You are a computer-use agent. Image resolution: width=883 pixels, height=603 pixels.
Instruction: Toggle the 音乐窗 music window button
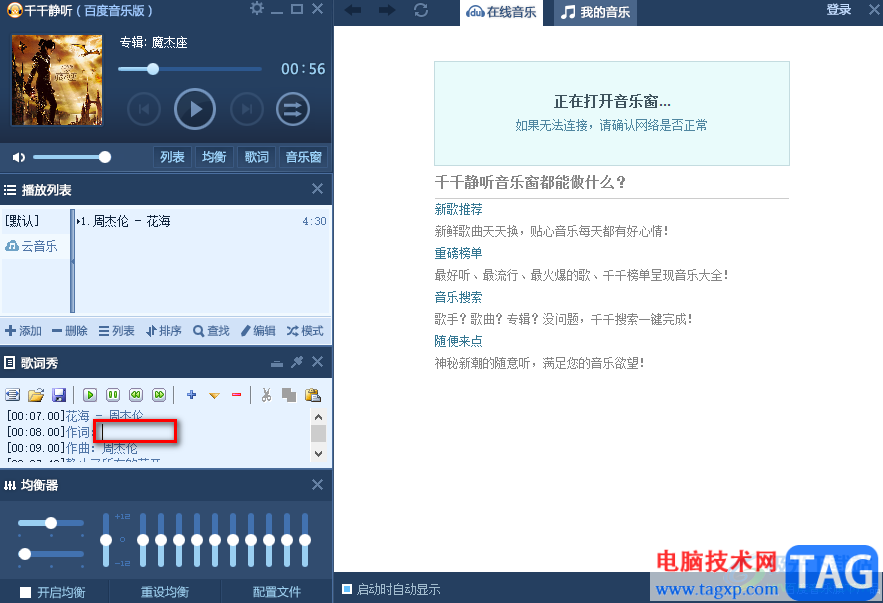pyautogui.click(x=303, y=157)
